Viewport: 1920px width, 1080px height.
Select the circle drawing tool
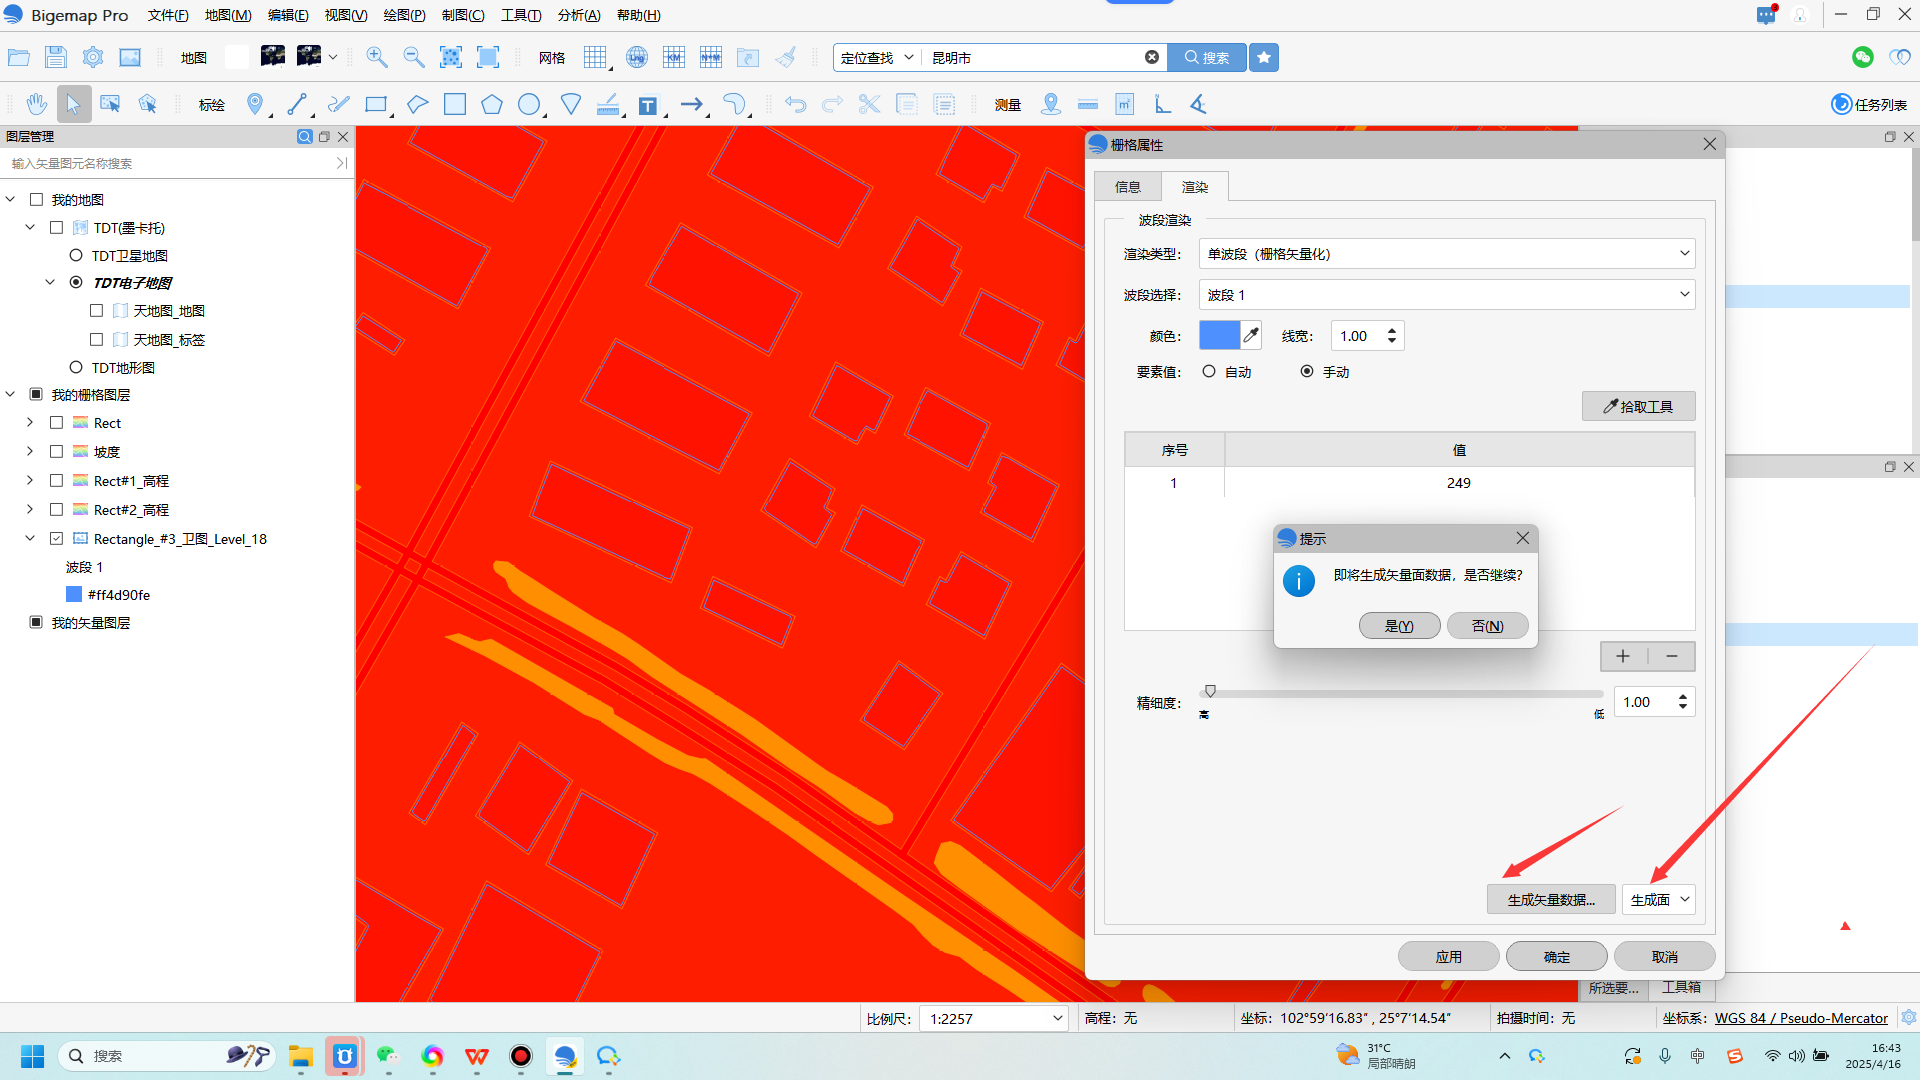point(529,104)
